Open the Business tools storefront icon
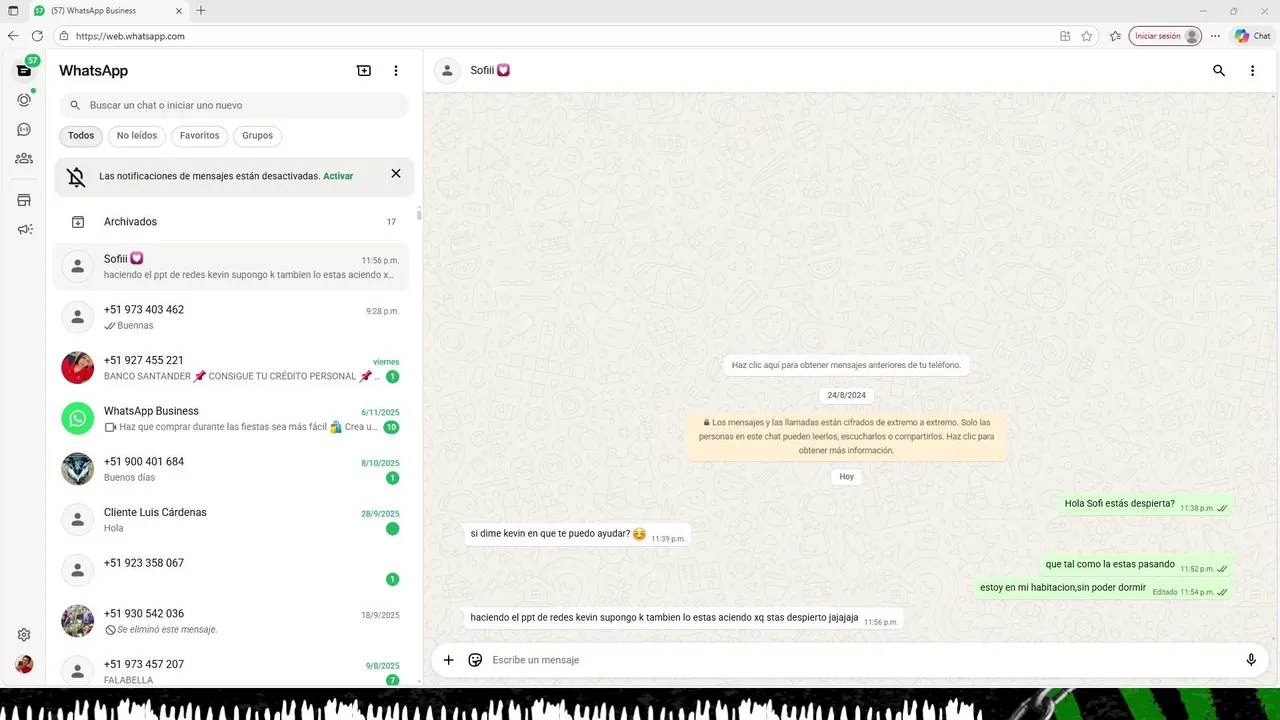Screen dimensions: 1280x720 pyautogui.click(x=24, y=200)
